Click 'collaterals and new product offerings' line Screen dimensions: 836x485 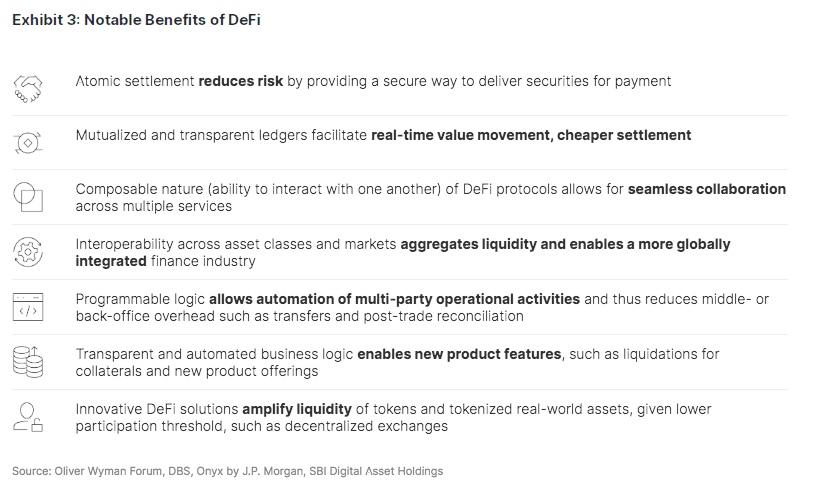[197, 371]
